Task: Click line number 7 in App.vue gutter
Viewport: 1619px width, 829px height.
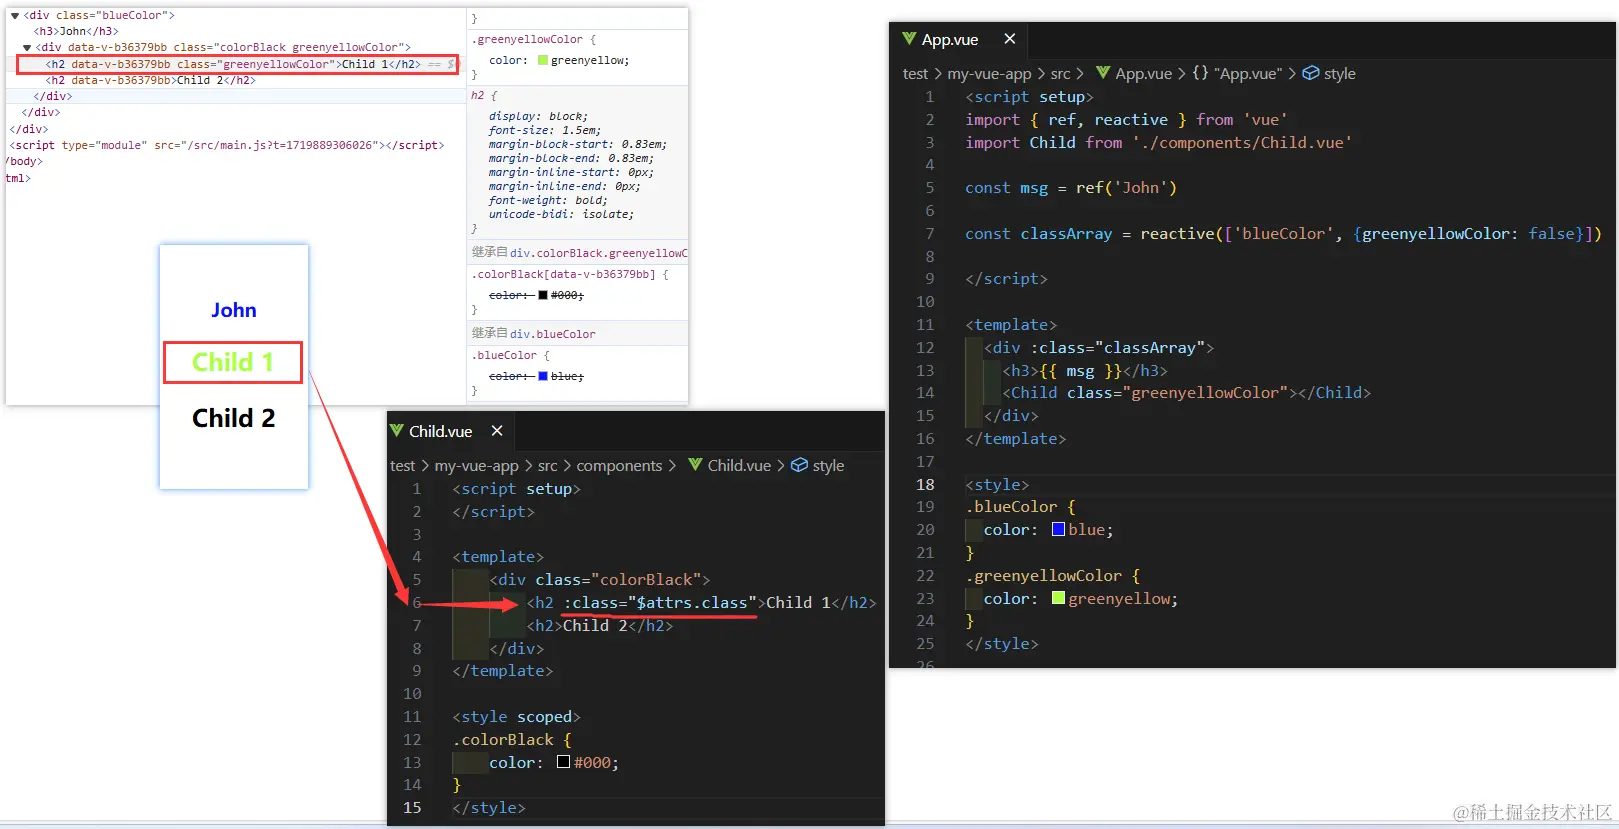Action: (929, 233)
